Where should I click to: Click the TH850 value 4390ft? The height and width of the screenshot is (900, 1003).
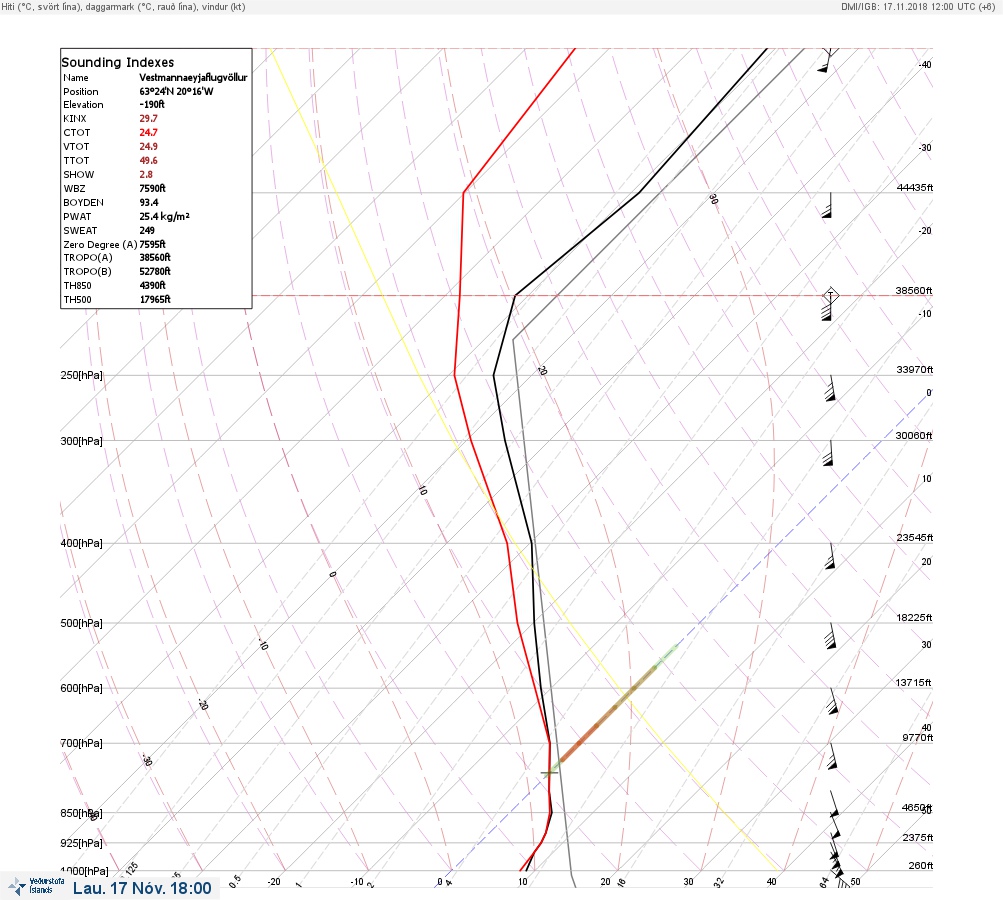click(152, 285)
